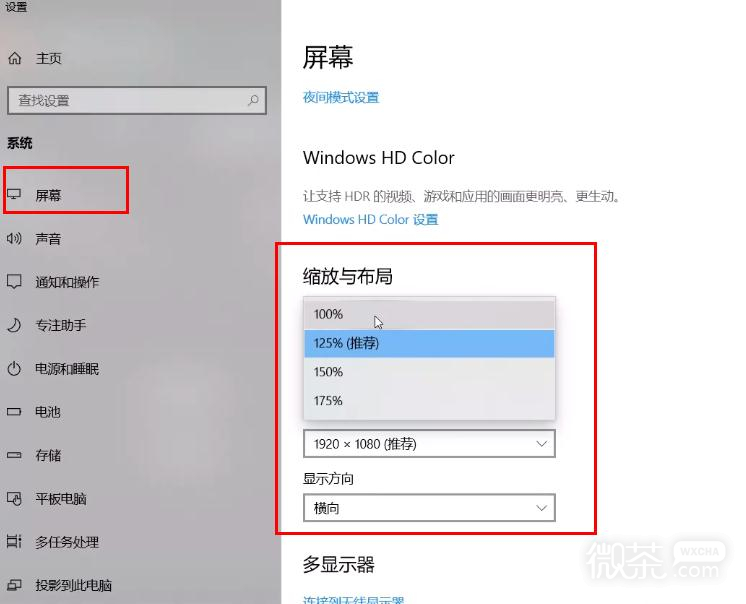Open the 横向 display orientation dropdown
The height and width of the screenshot is (604, 746).
tap(429, 508)
